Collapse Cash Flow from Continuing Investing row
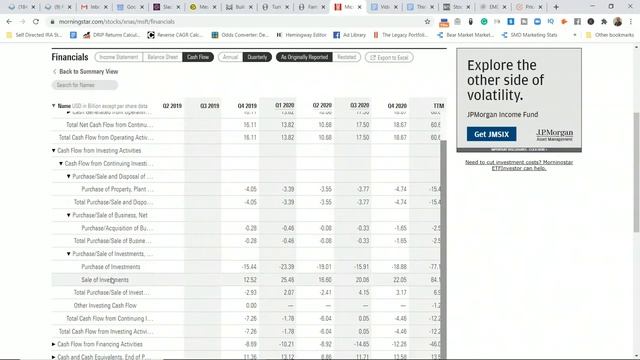Viewport: 640px width, 360px height. (x=61, y=164)
